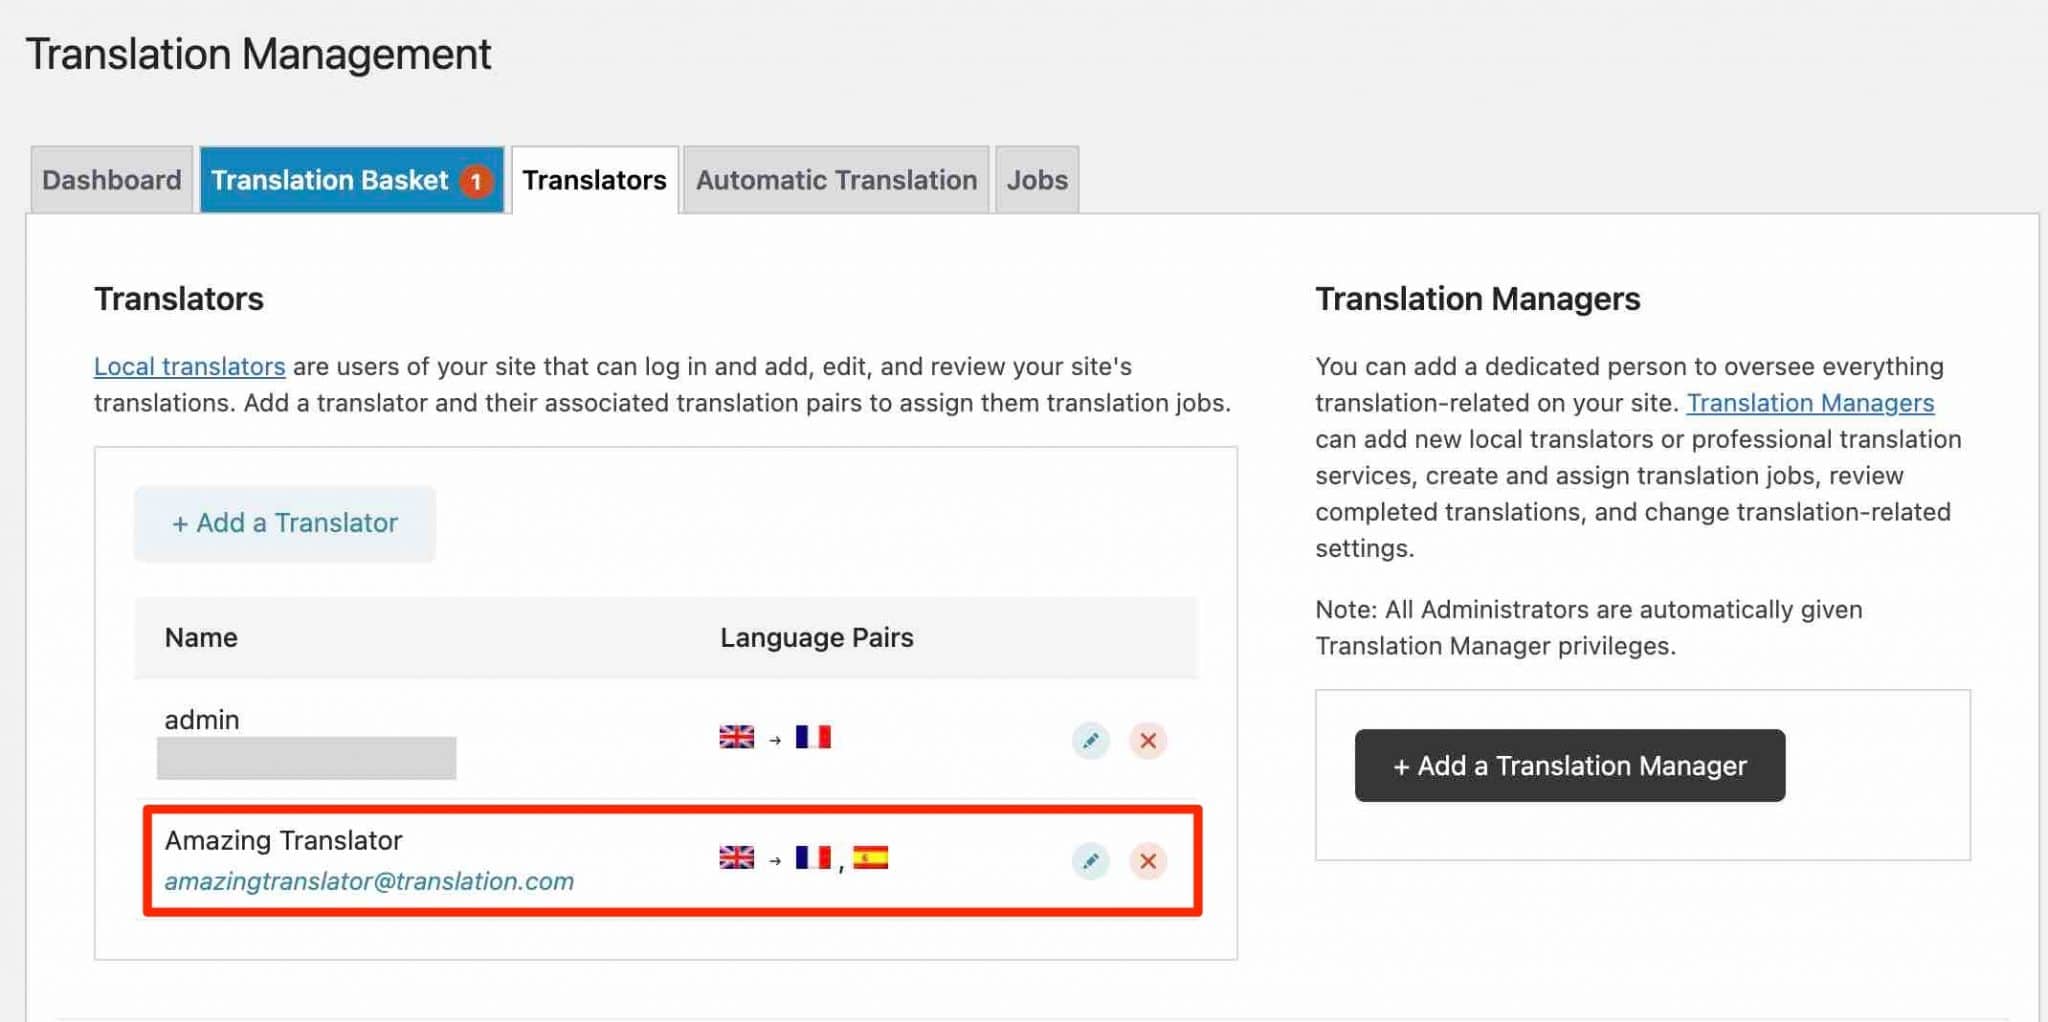Click the Translation Basket count badge
This screenshot has height=1022, width=2048.
click(477, 181)
